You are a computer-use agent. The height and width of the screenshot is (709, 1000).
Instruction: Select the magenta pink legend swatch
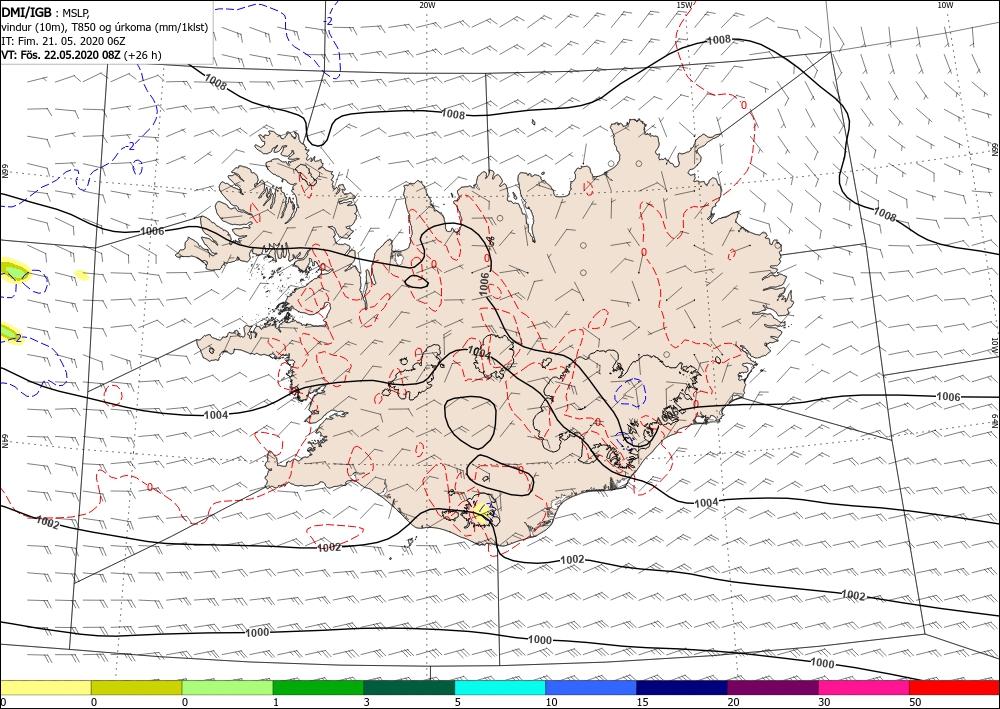864,687
